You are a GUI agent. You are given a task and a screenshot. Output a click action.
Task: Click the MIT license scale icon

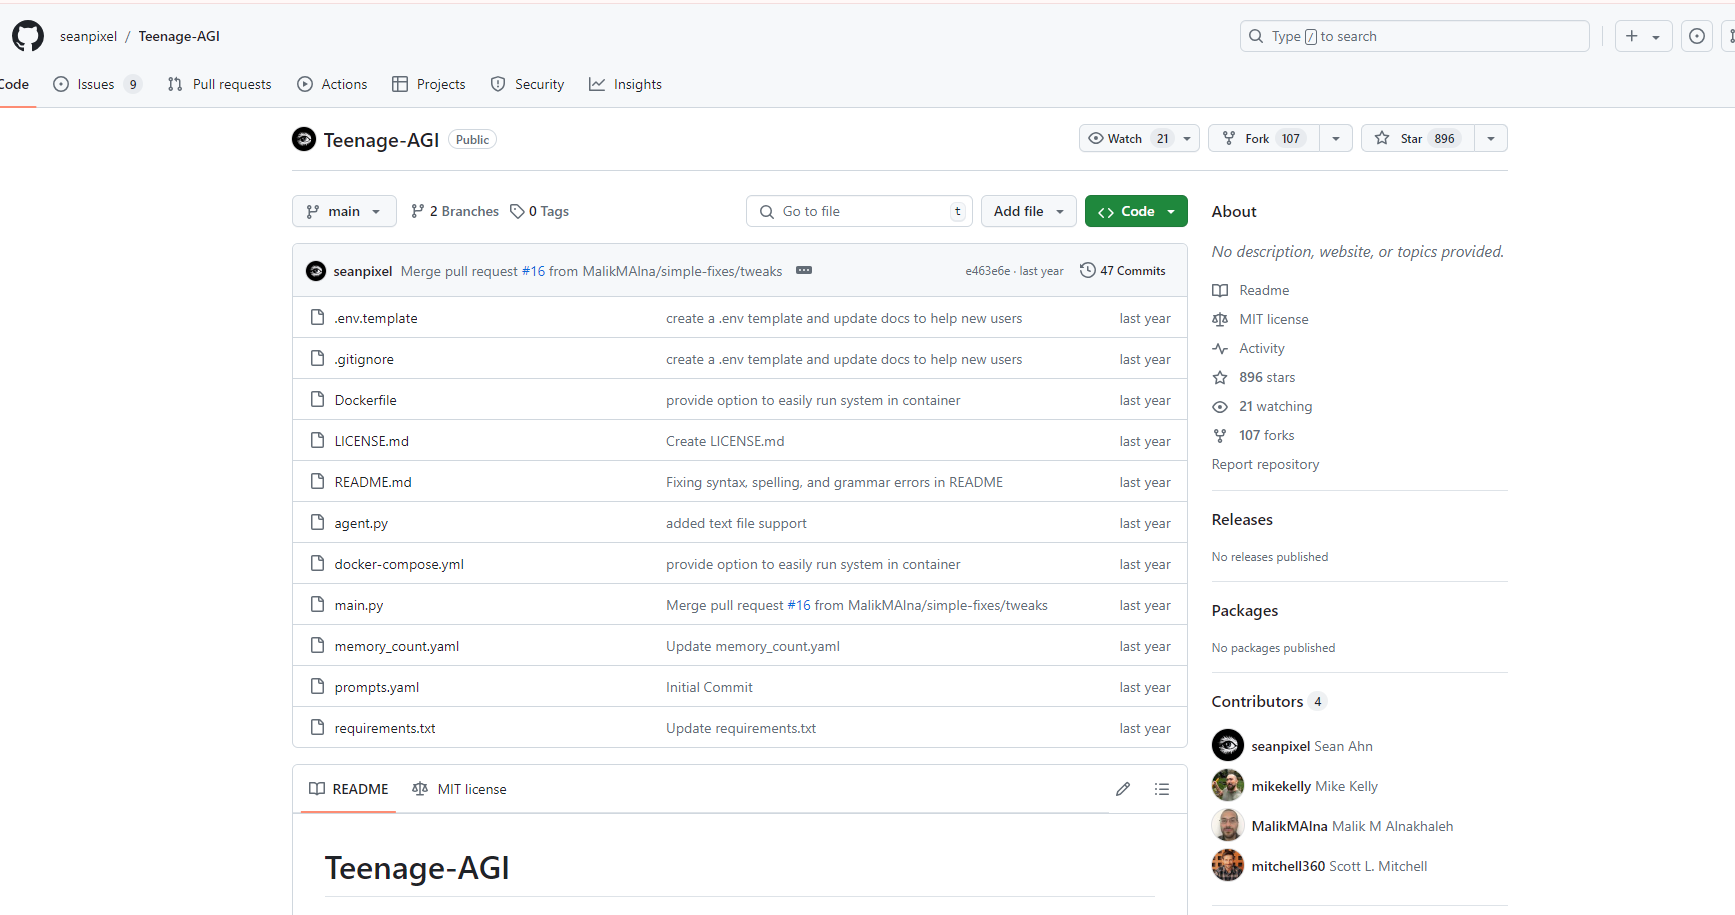pyautogui.click(x=1220, y=319)
